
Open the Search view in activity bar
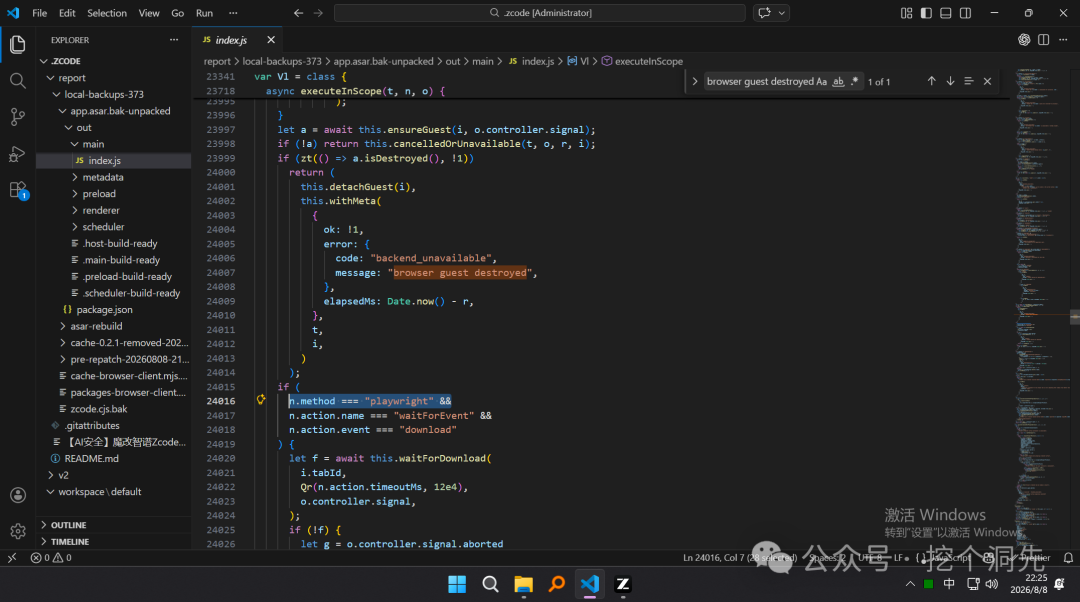click(x=18, y=81)
